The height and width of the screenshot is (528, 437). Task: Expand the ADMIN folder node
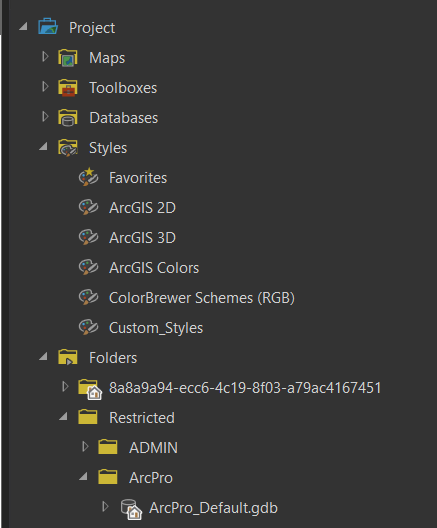85,447
